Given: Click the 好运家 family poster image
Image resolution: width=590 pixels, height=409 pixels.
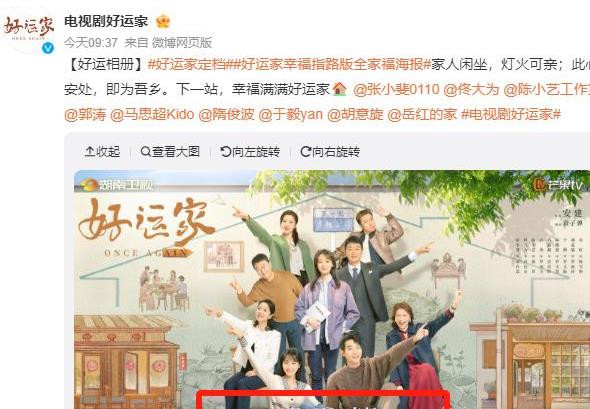Looking at the screenshot, I should [x=332, y=289].
